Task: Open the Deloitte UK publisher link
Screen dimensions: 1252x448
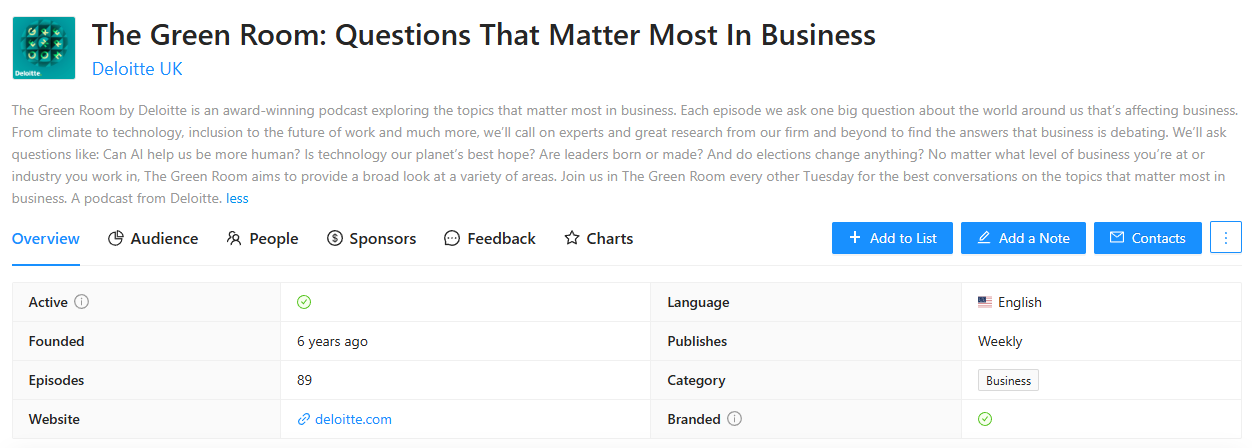Action: pyautogui.click(x=137, y=69)
